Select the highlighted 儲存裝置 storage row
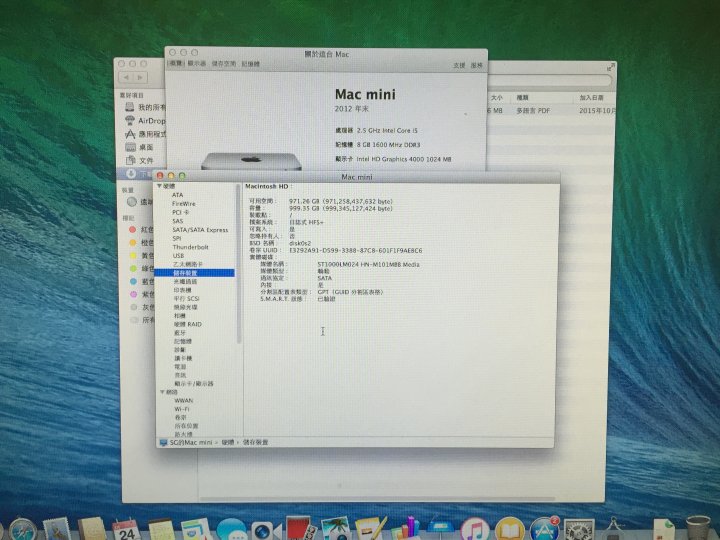The image size is (720, 540). [195, 273]
